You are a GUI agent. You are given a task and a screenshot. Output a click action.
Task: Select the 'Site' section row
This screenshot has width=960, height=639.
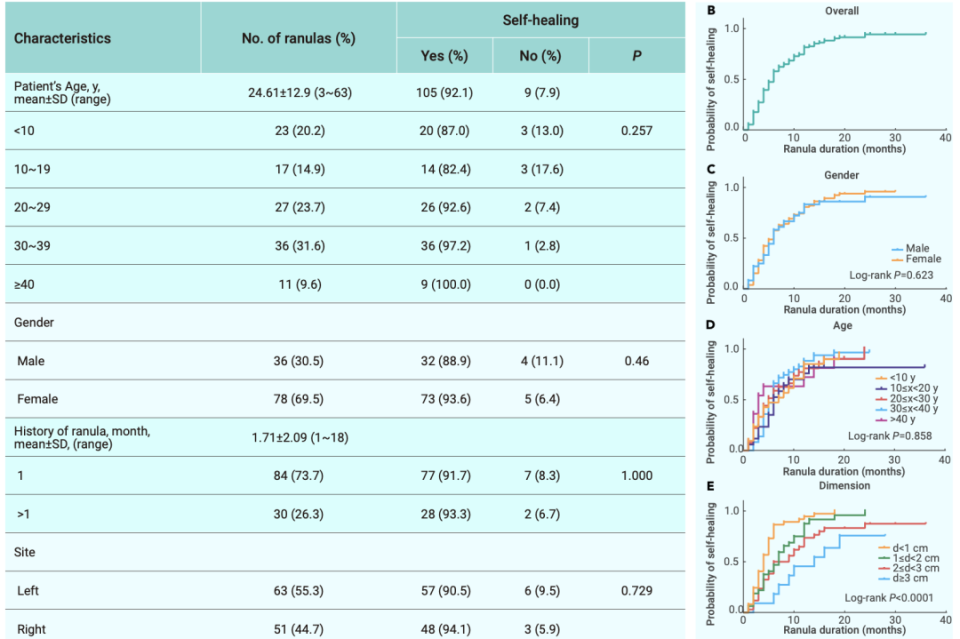[345, 552]
